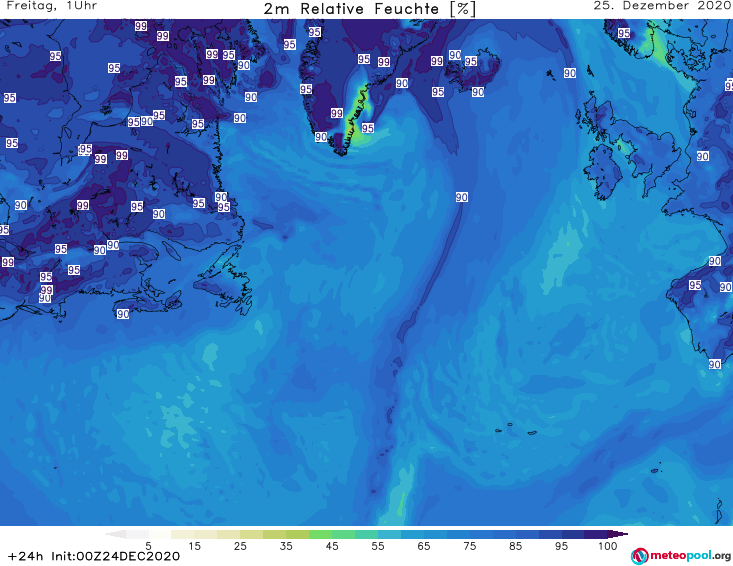Click the 90 label south of Nova Scotia
733x566 pixels.
coord(123,314)
